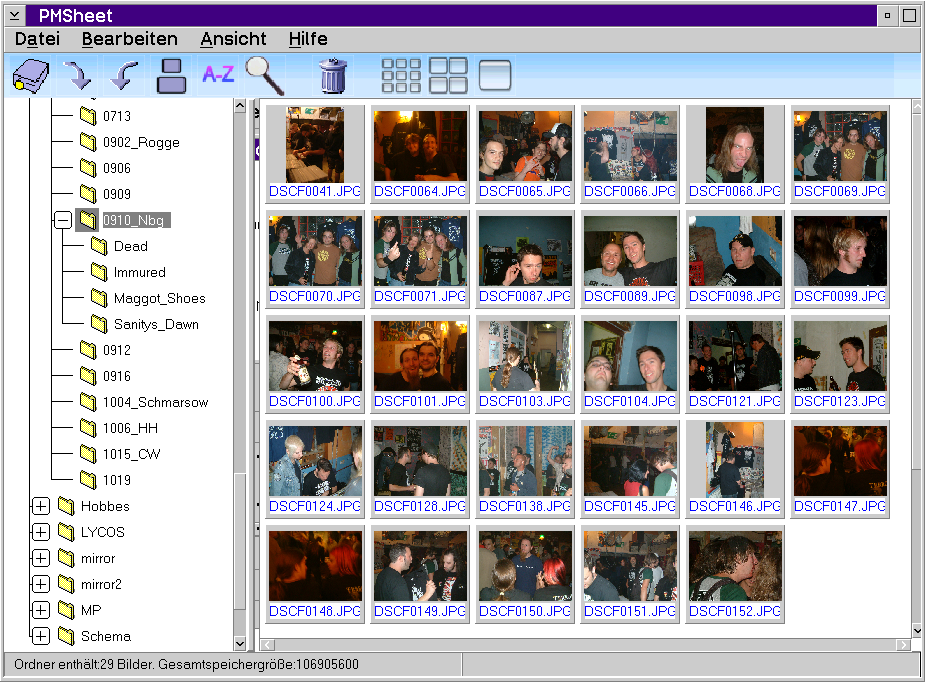This screenshot has height=682, width=925.
Task: Select the DSCF0069.JPG thumbnail image
Action: [x=840, y=146]
